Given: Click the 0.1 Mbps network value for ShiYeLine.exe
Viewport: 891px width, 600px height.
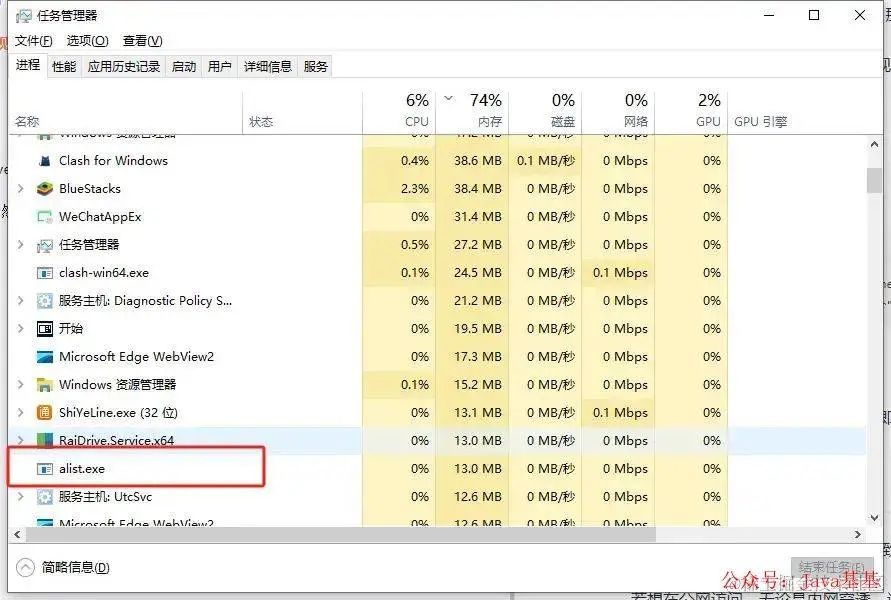Looking at the screenshot, I should 620,412.
